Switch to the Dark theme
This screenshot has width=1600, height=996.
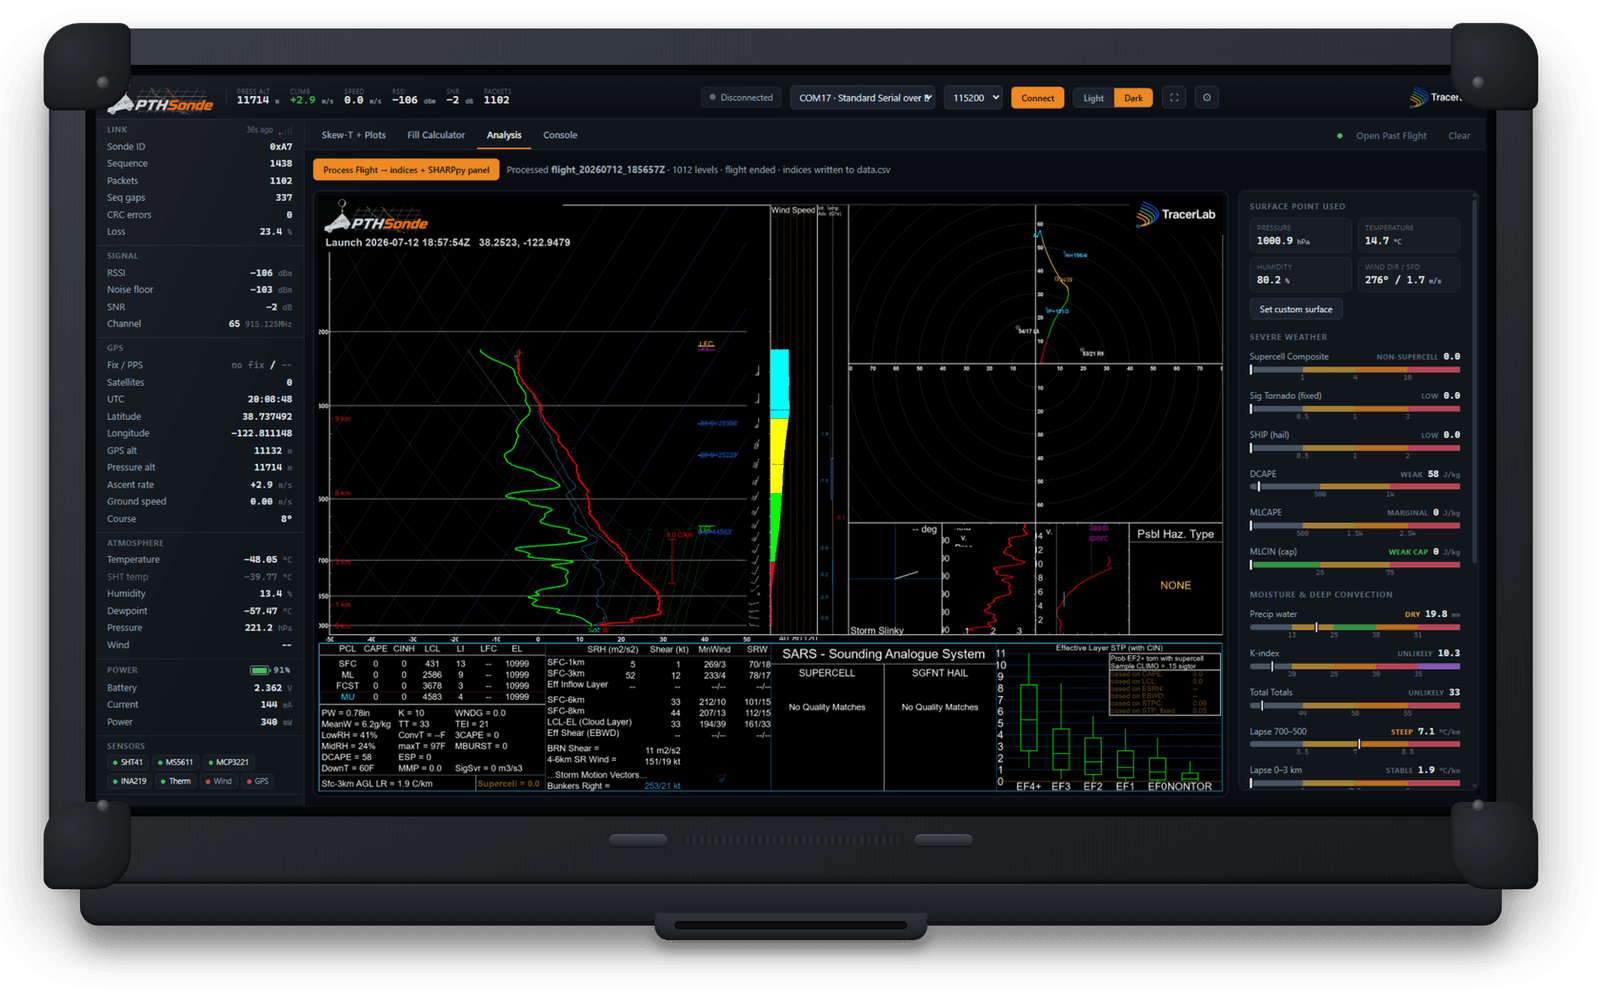(1133, 98)
